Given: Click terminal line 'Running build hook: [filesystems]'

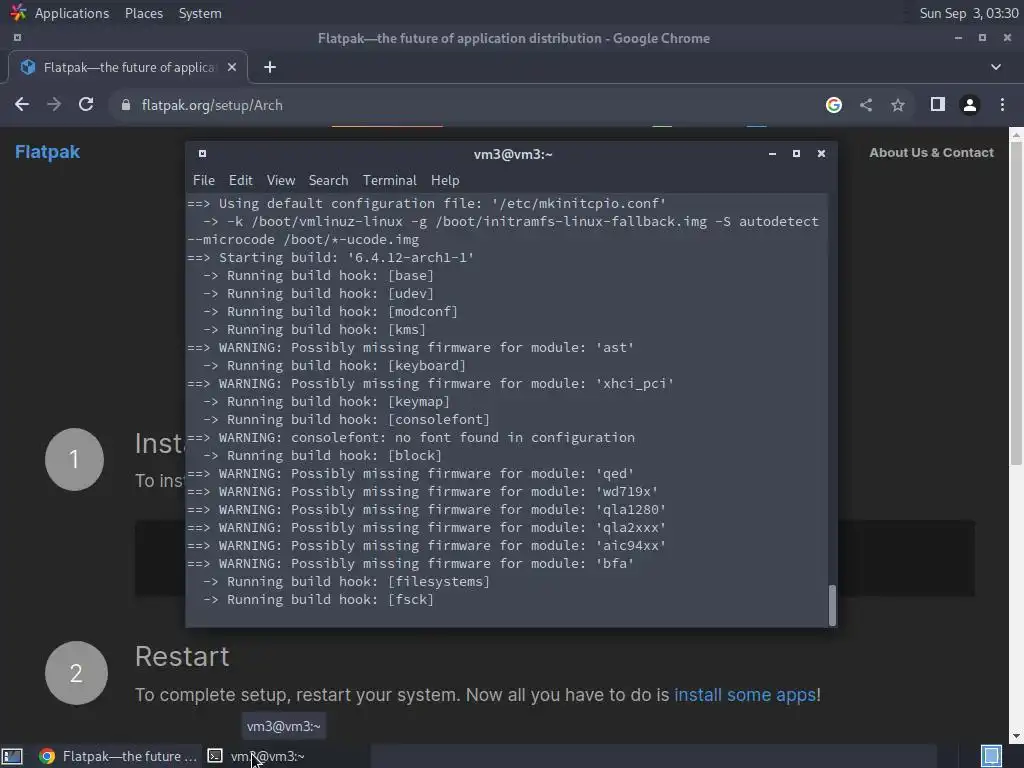Looking at the screenshot, I should pos(346,581).
